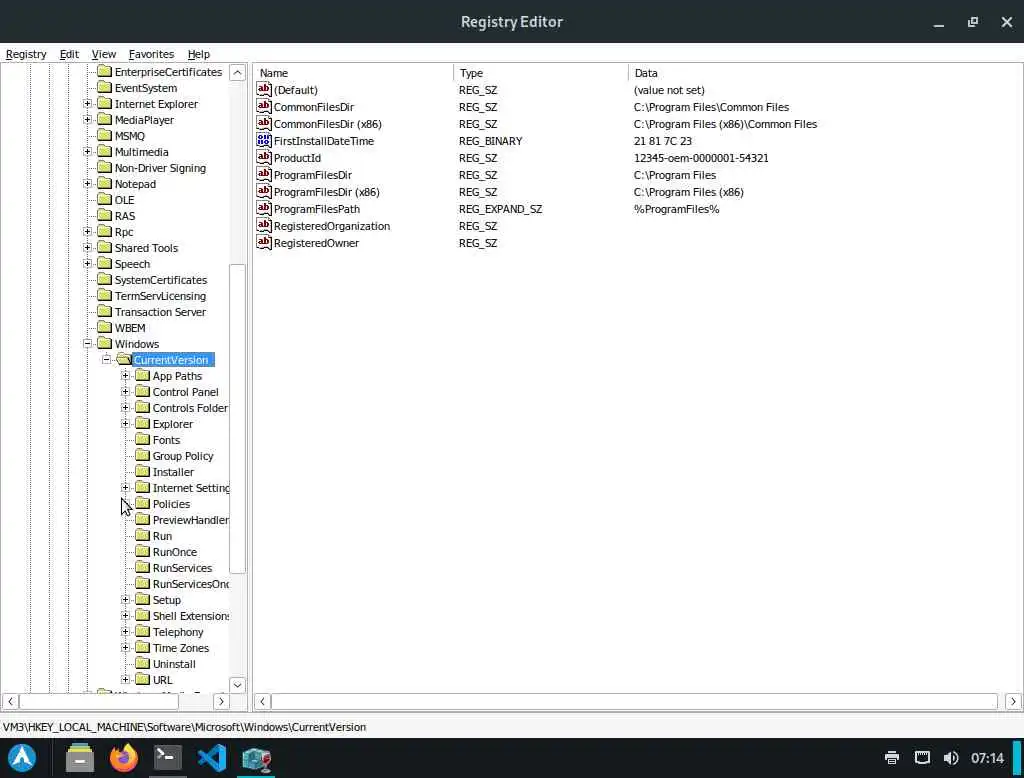1024x778 pixels.
Task: Select the RunServices key
Action: pos(182,568)
